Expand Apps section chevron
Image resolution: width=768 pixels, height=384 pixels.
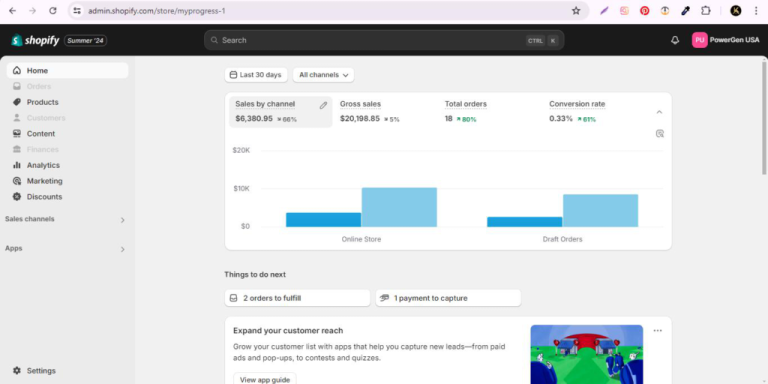[122, 249]
